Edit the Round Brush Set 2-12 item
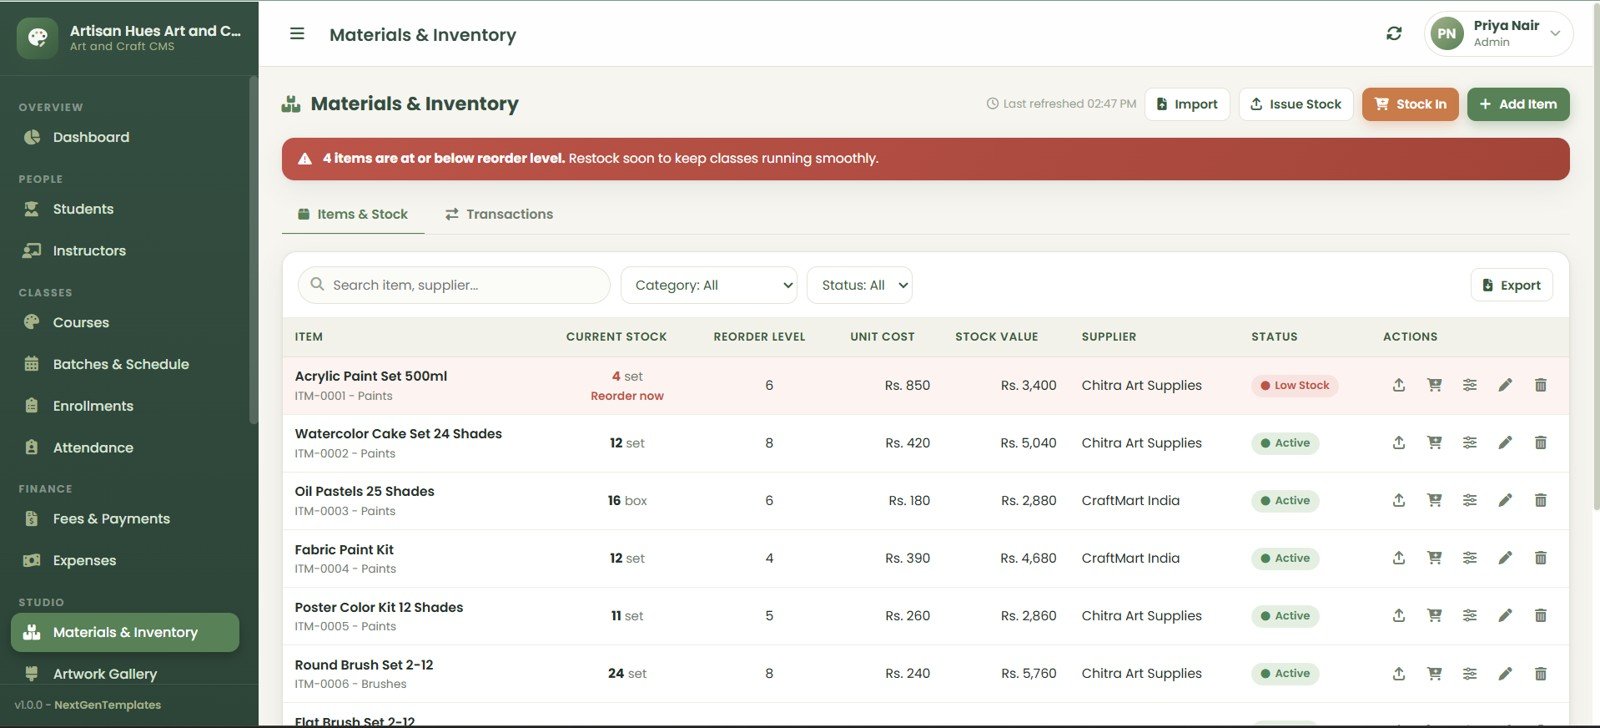 click(1505, 674)
